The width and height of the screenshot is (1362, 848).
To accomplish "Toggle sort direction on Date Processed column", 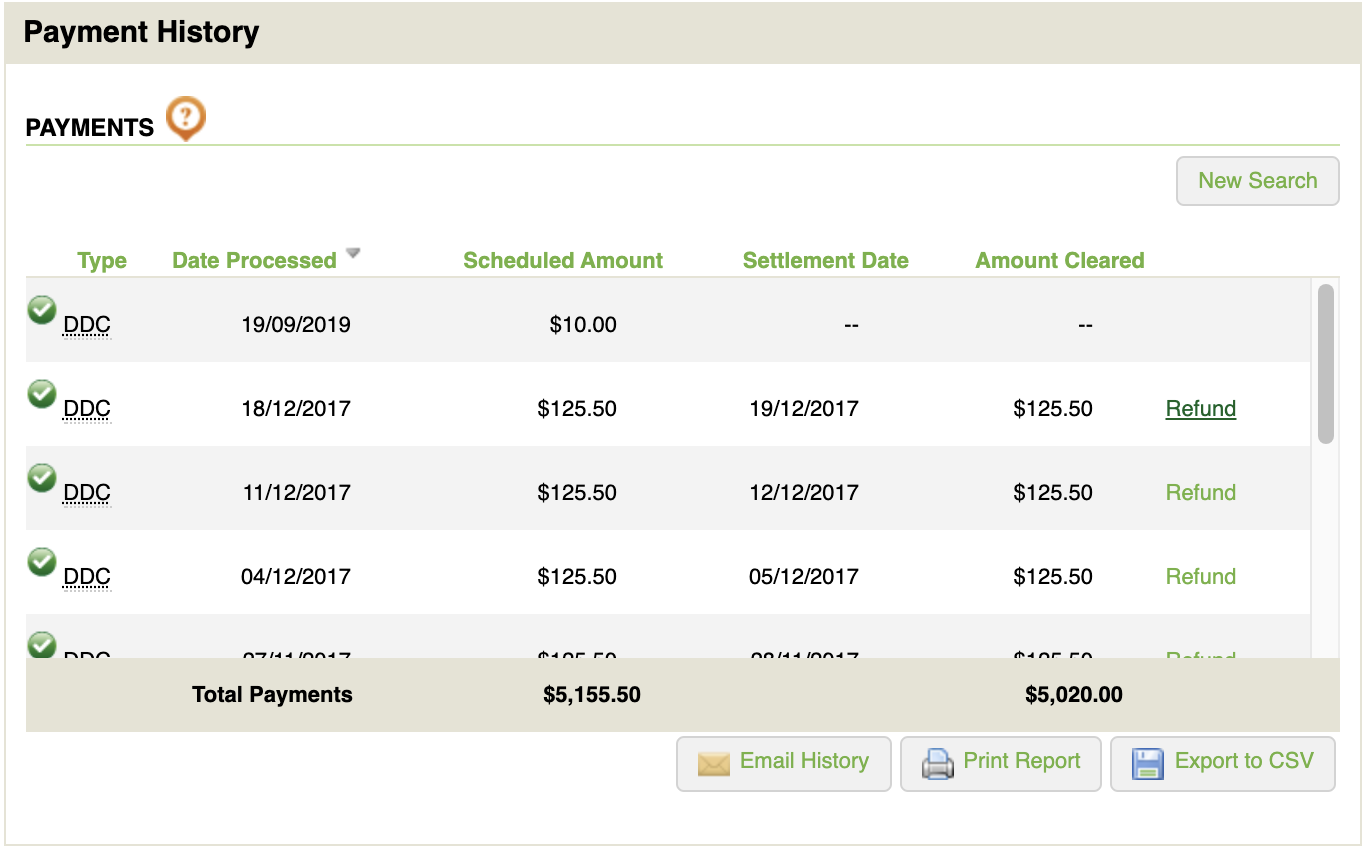I will pyautogui.click(x=254, y=260).
